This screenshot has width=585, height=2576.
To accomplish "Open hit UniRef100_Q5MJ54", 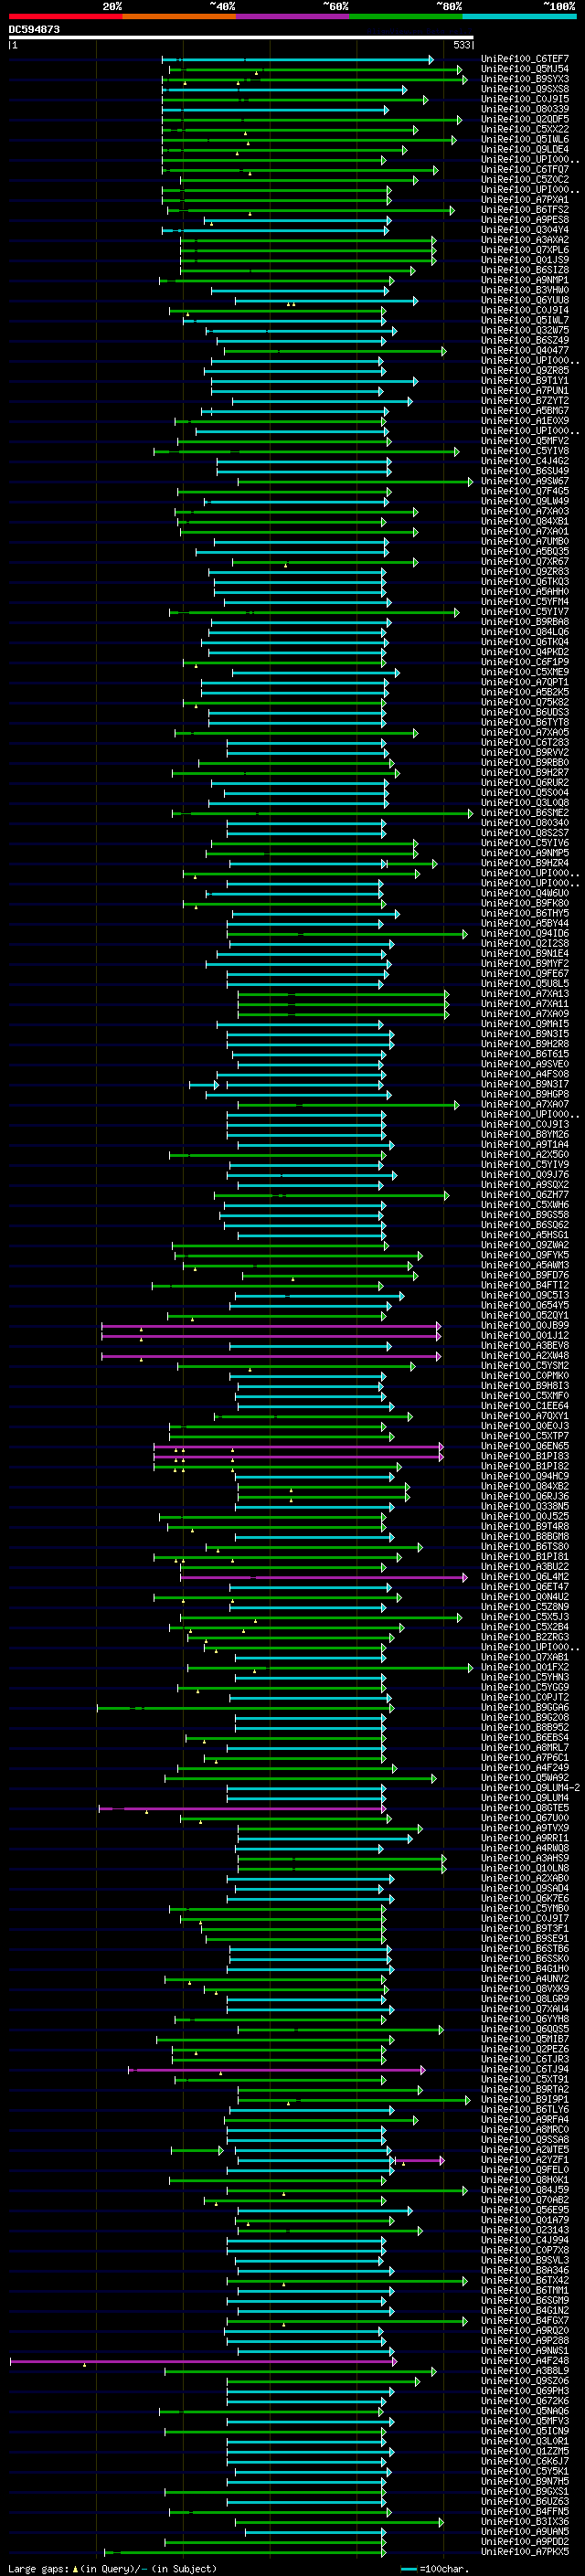I will 525,69.
